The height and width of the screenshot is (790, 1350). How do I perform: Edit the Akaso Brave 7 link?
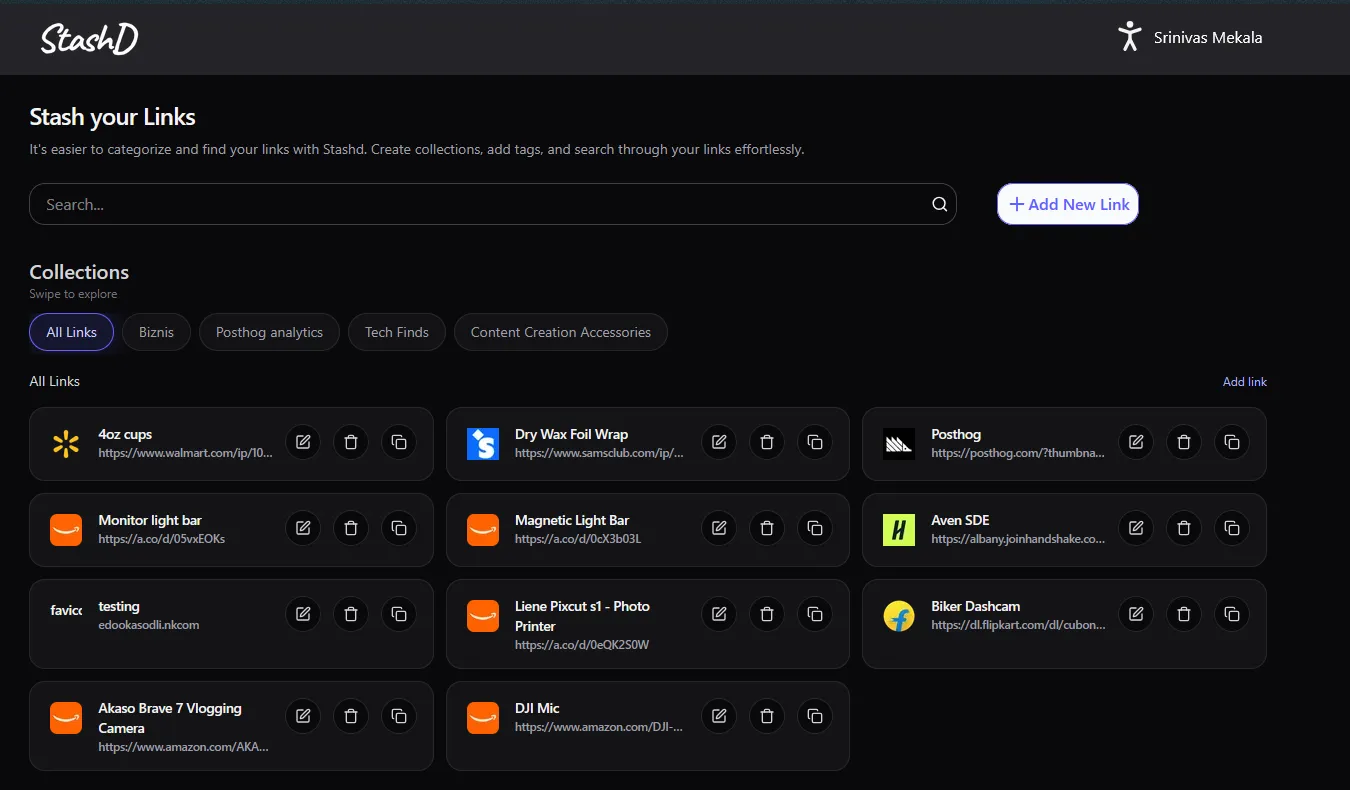[x=303, y=716]
